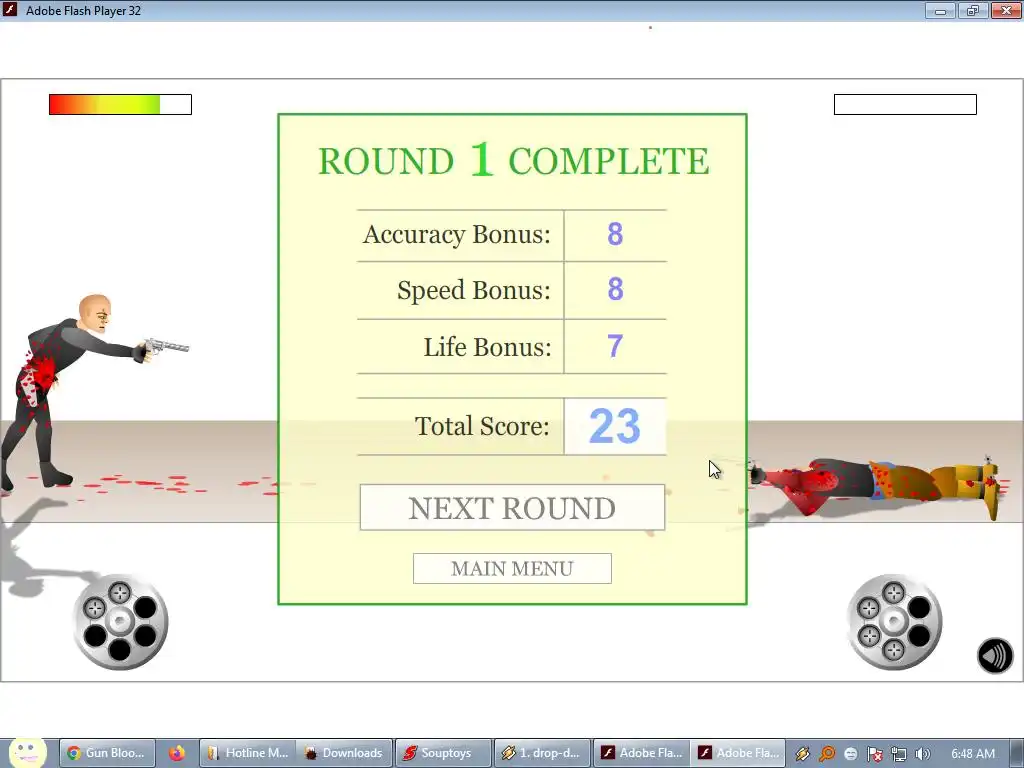Click the Accuracy Bonus label

(456, 234)
